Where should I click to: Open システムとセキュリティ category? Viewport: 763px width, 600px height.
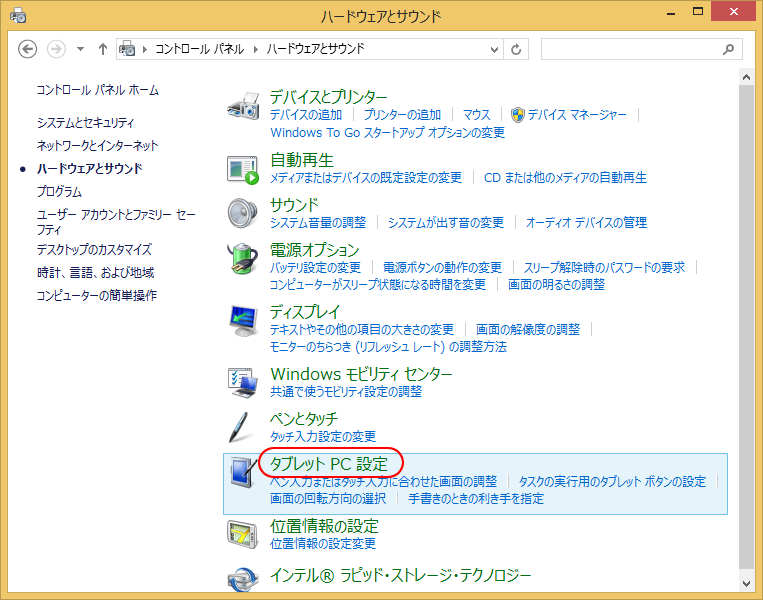pos(85,123)
